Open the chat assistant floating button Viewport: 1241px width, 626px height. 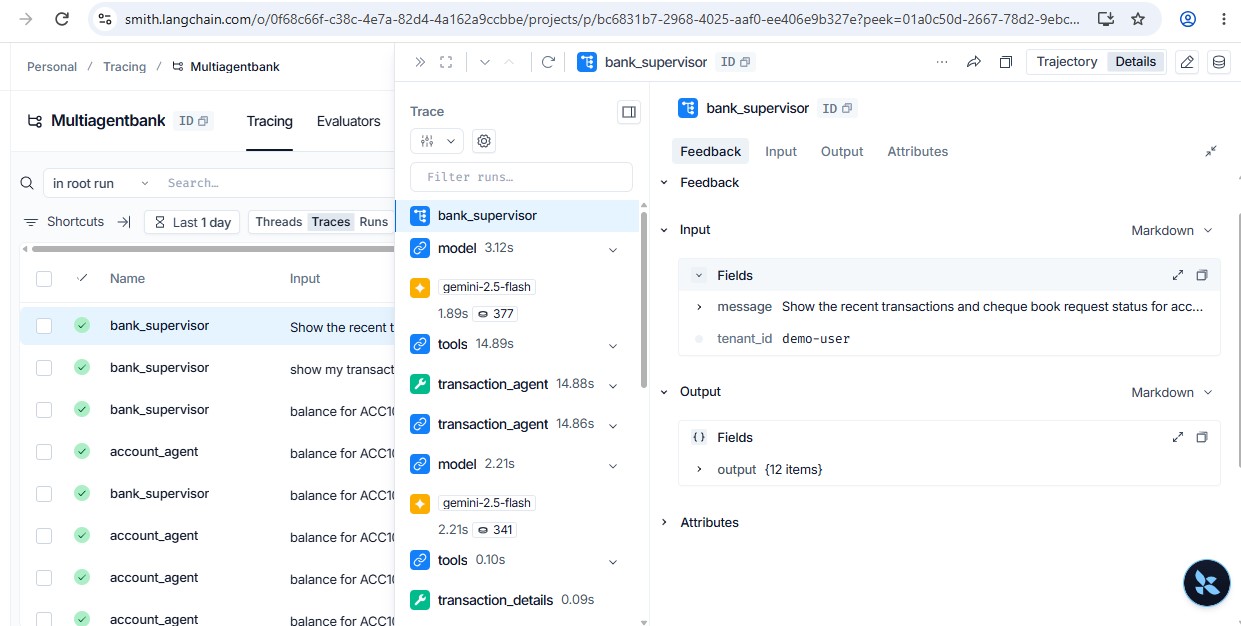(x=1206, y=583)
